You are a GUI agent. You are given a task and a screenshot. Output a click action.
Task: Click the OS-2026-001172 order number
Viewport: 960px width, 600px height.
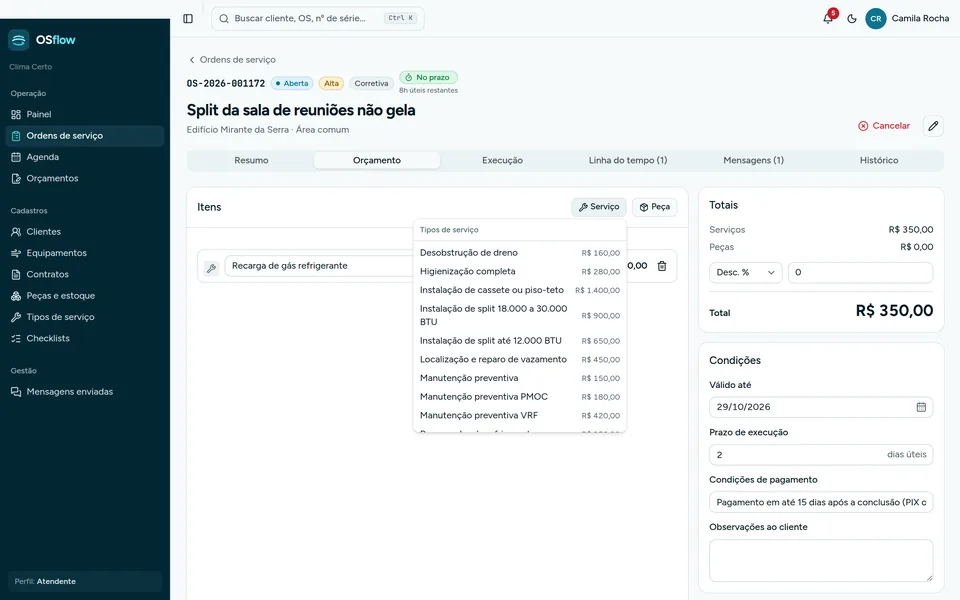tap(226, 83)
